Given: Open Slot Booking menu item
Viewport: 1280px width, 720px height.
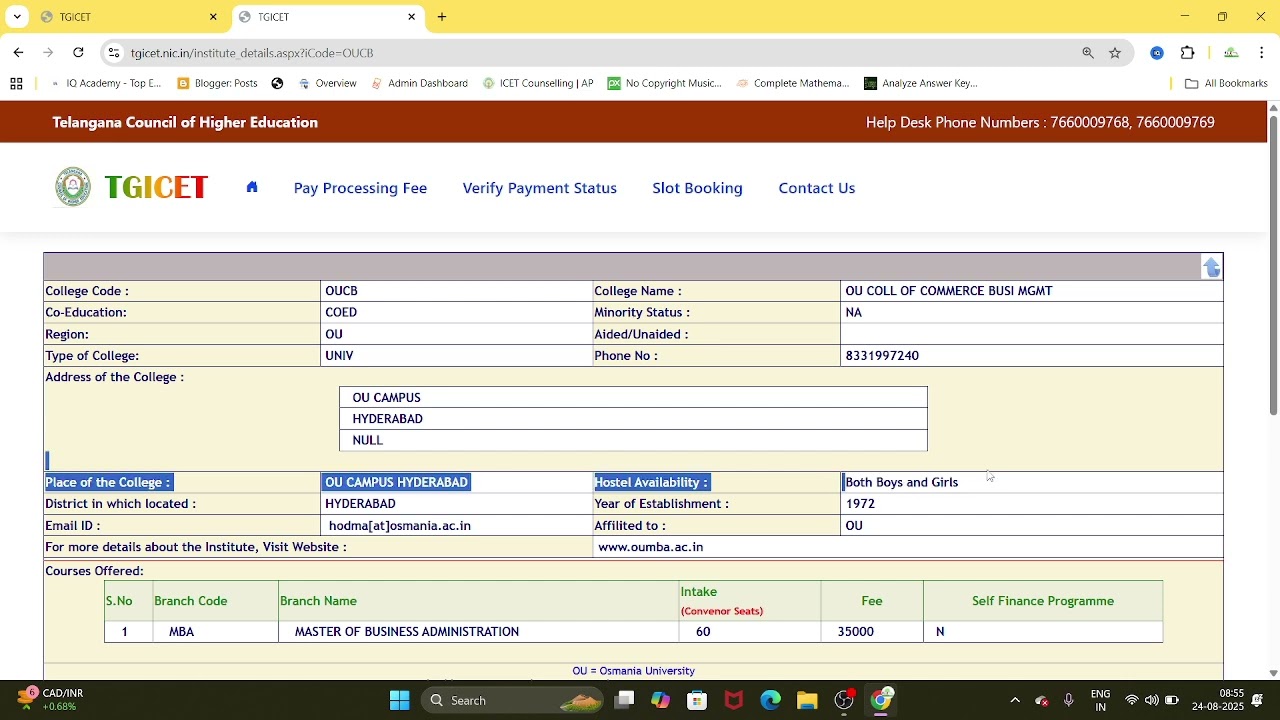Looking at the screenshot, I should point(697,188).
